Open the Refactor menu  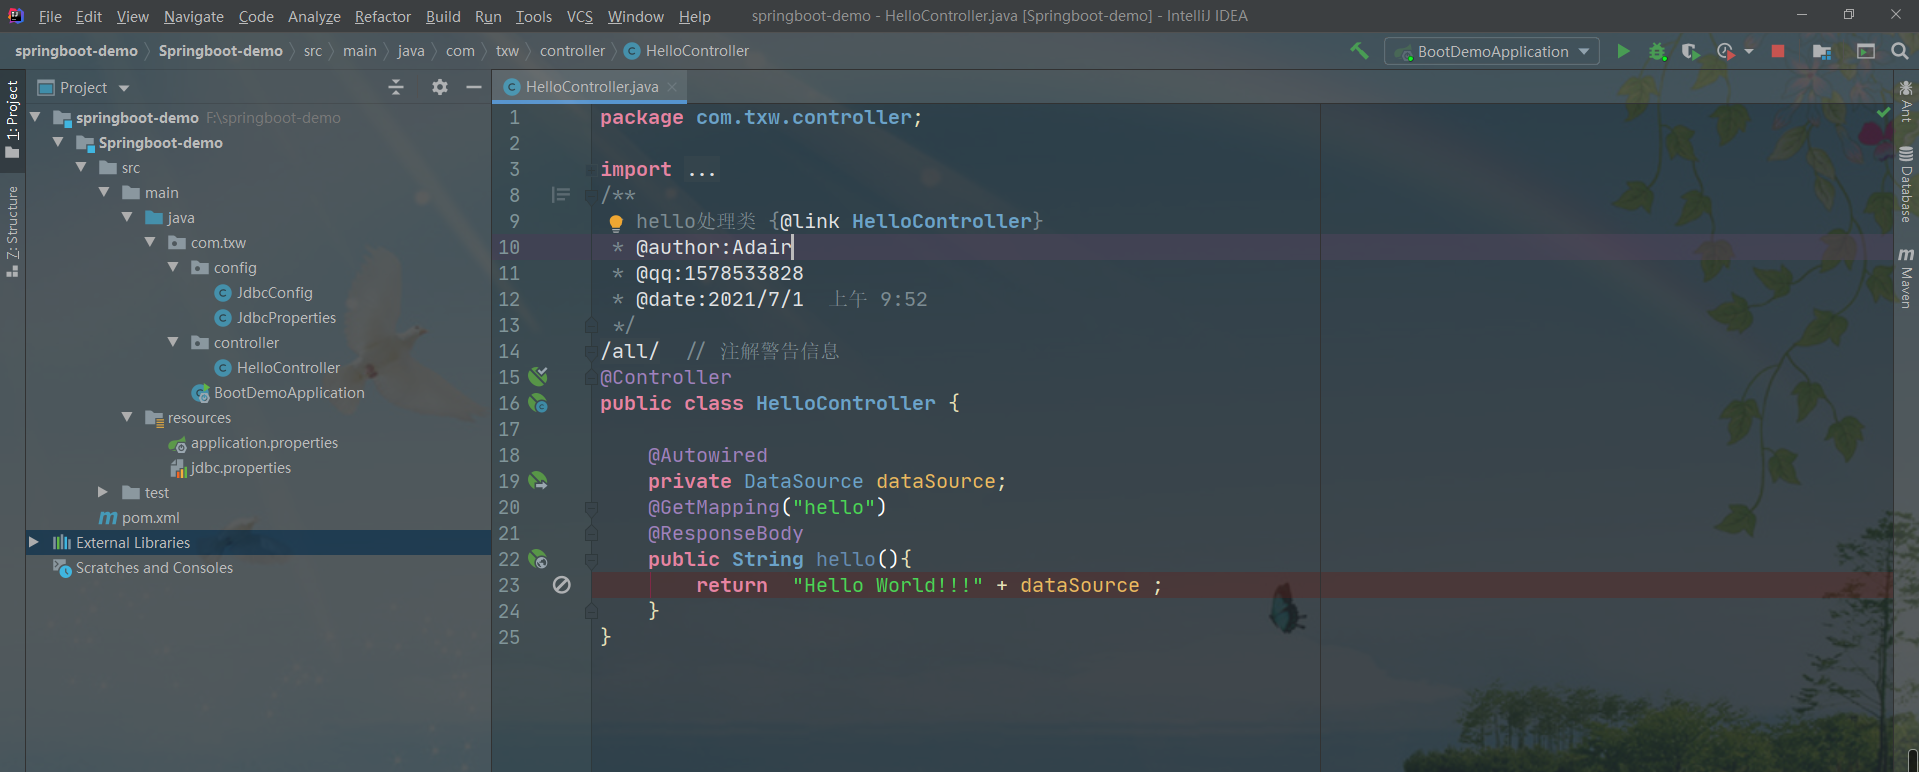383,16
